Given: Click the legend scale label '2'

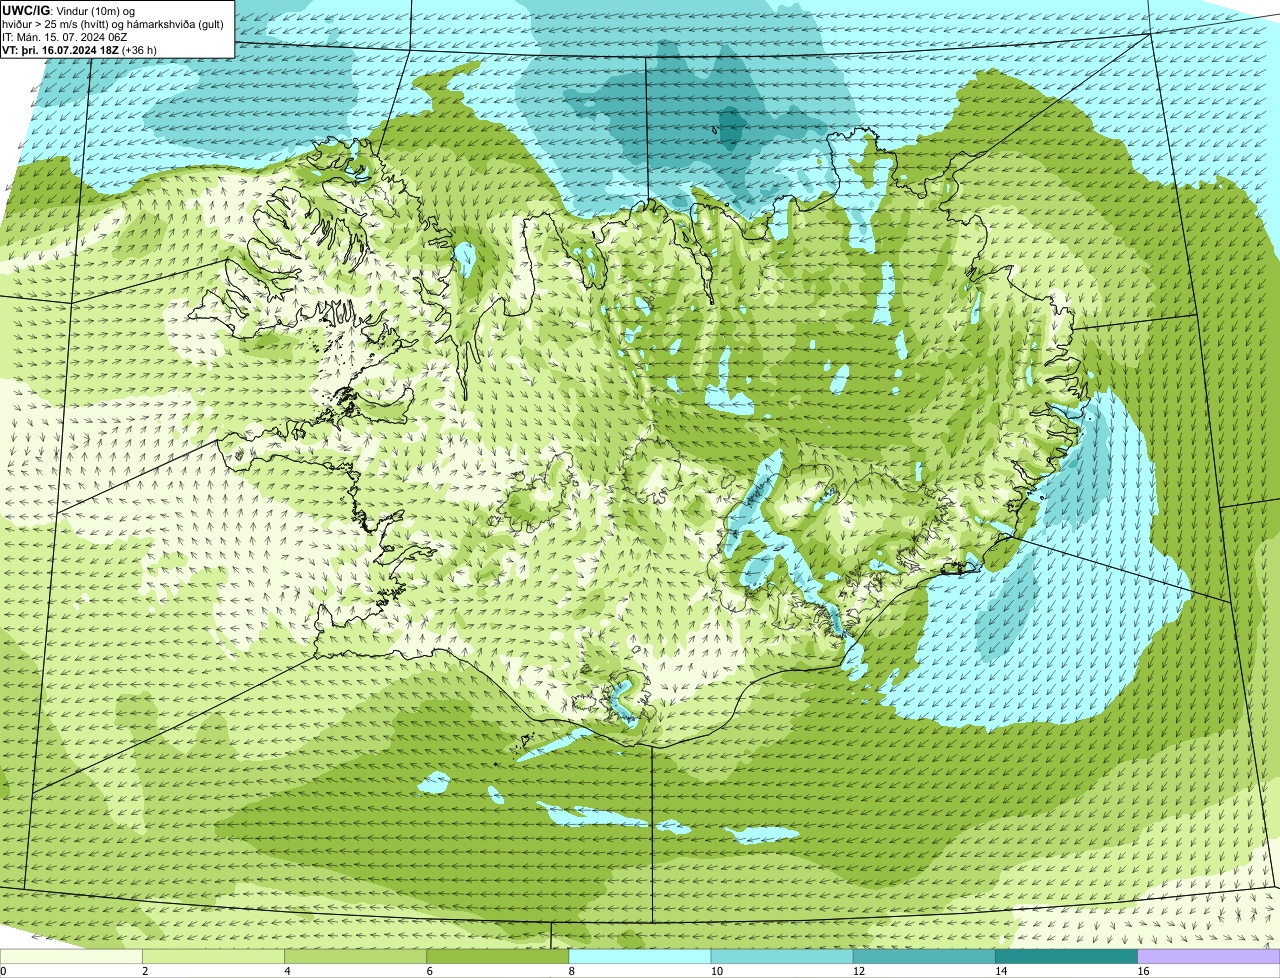Looking at the screenshot, I should (145, 971).
